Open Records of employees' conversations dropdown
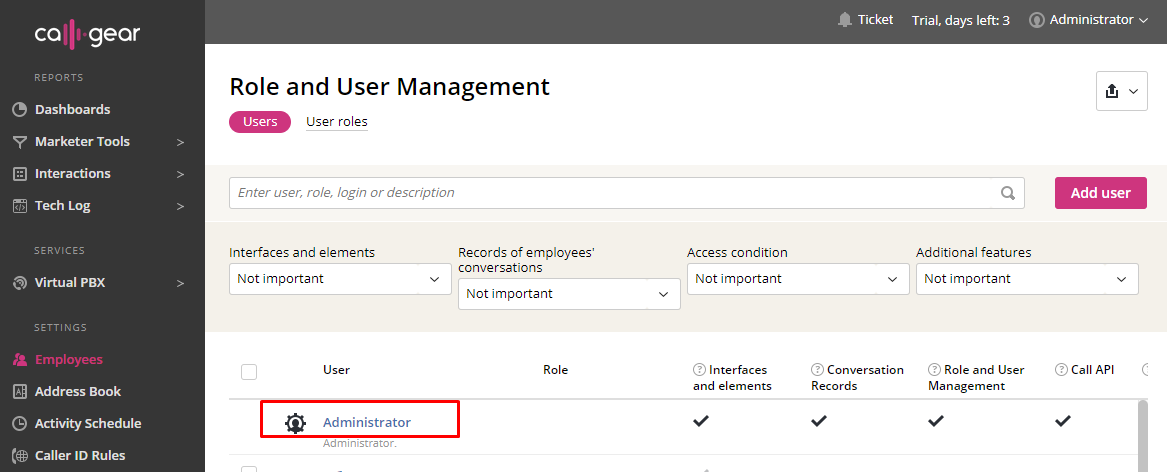1167x472 pixels. pyautogui.click(x=569, y=294)
